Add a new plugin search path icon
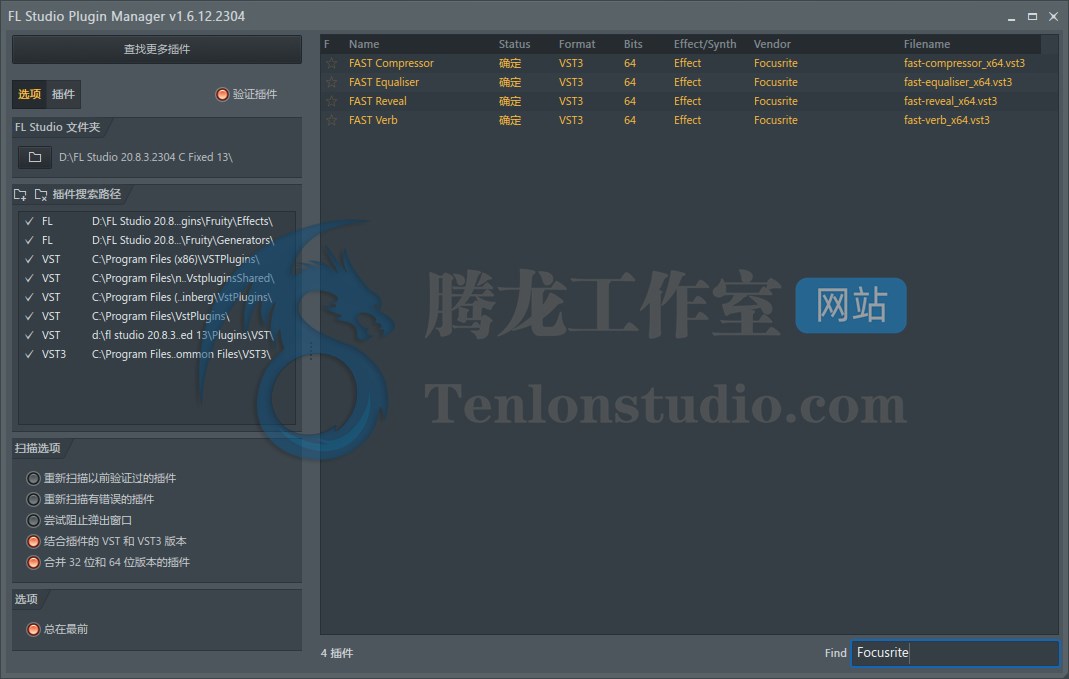Screen dimensions: 1069x679 [x=20, y=195]
